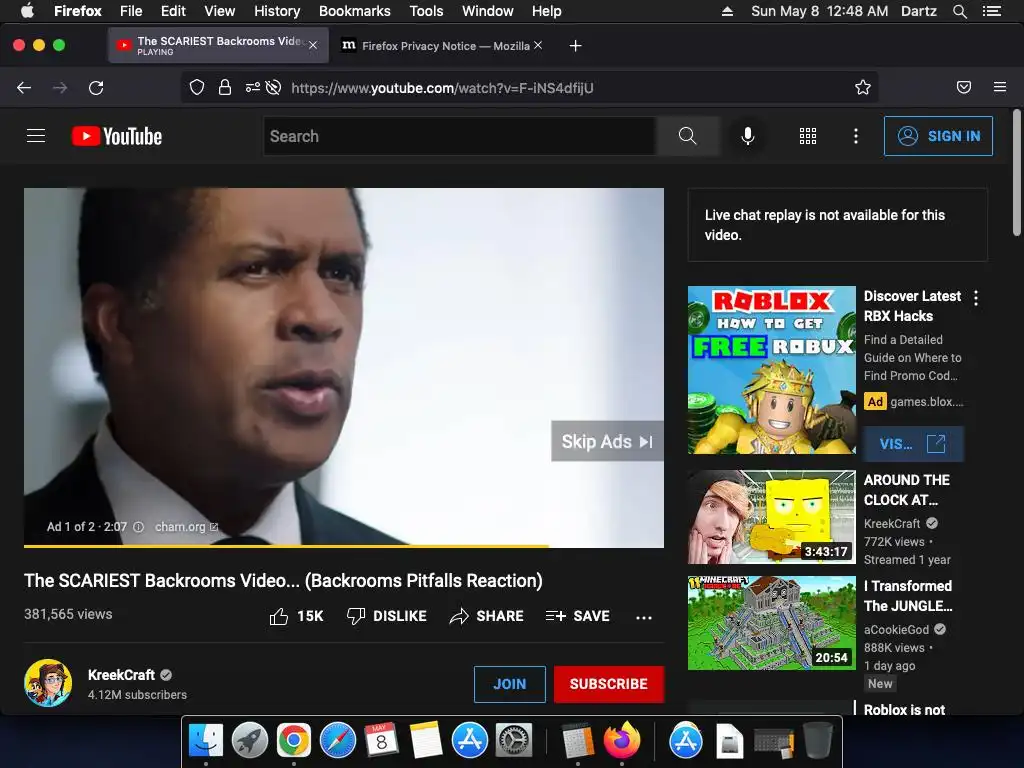Viewport: 1024px width, 768px height.
Task: Open Minecraft jungle temple video thumbnail
Action: [771, 622]
